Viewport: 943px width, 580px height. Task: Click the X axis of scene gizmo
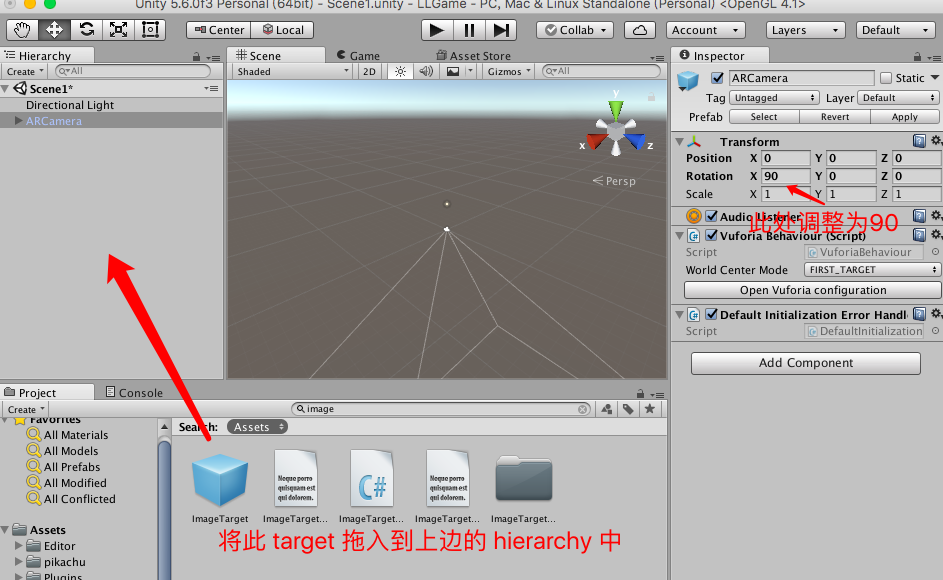point(596,142)
